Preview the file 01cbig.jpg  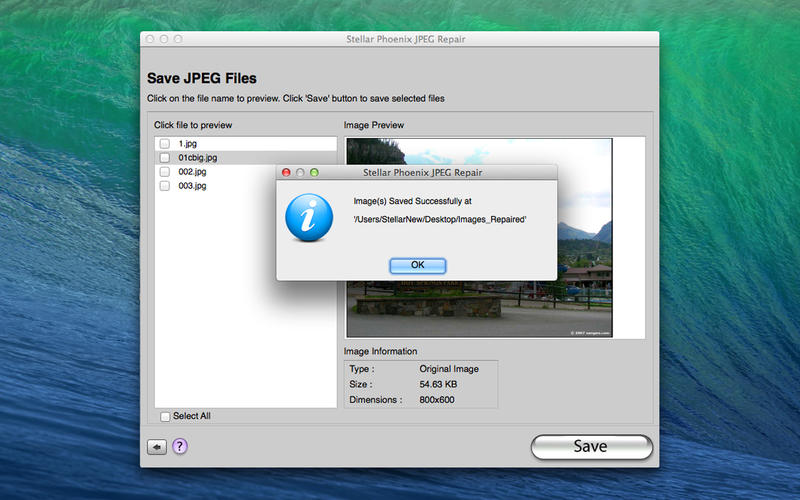click(197, 158)
